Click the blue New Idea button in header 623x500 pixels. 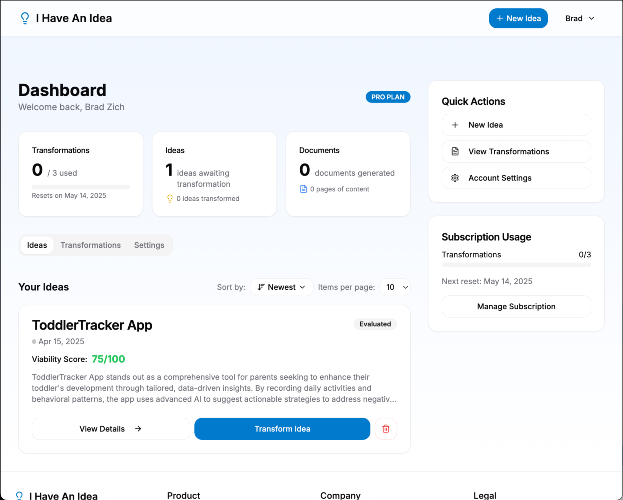click(518, 18)
